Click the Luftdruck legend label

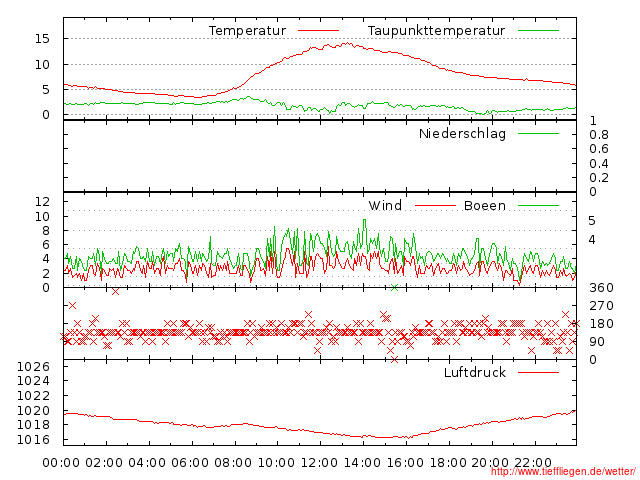click(x=475, y=372)
